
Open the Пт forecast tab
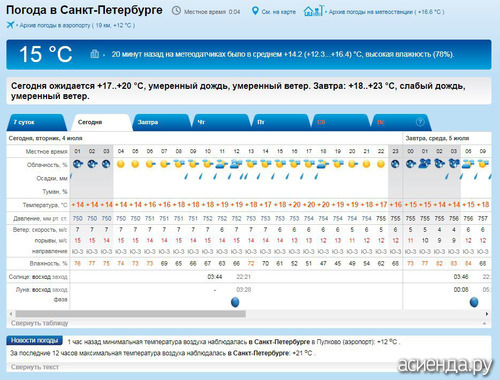[x=281, y=122]
